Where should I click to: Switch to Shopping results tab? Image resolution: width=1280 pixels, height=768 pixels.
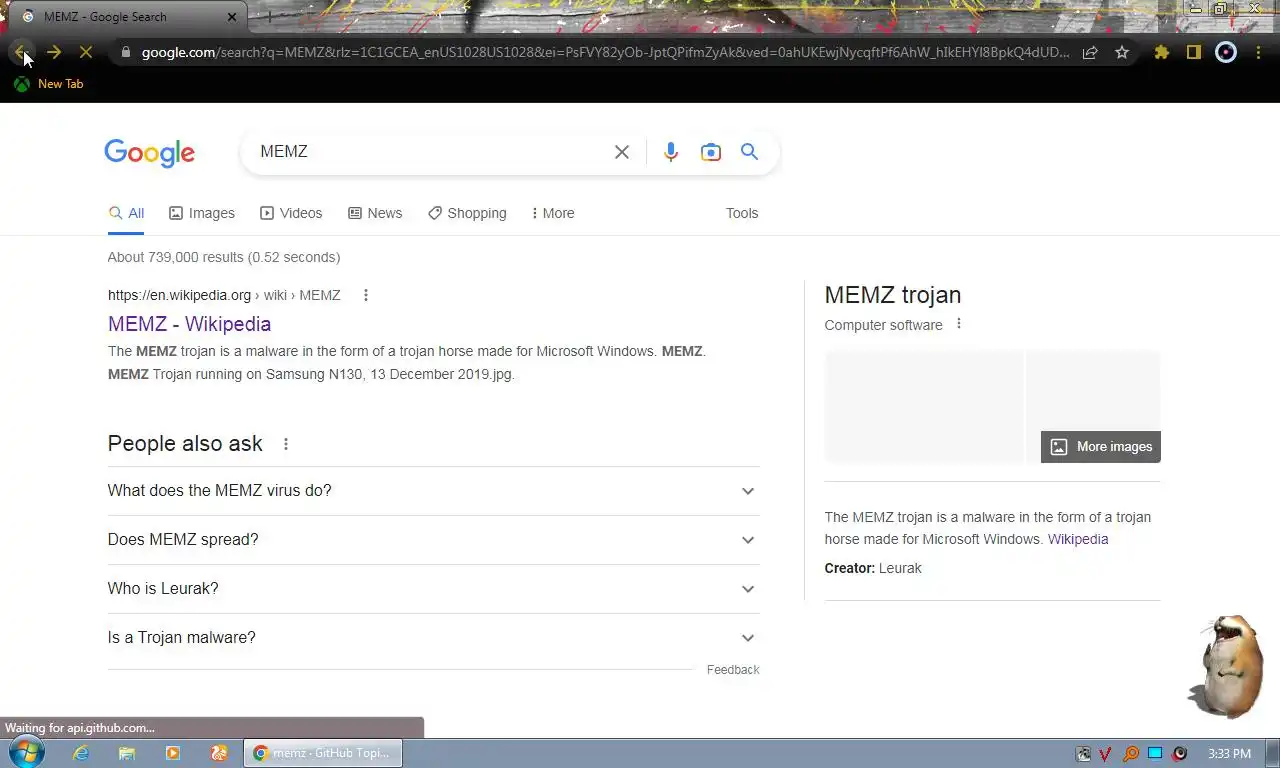[x=467, y=213]
